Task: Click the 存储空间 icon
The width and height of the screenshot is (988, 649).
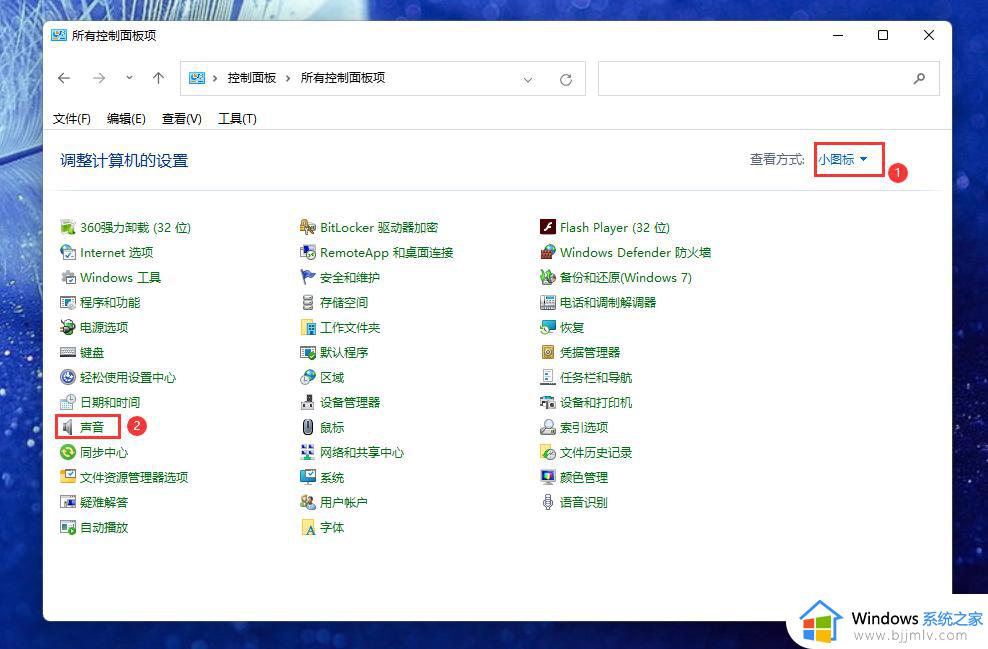Action: pos(307,302)
